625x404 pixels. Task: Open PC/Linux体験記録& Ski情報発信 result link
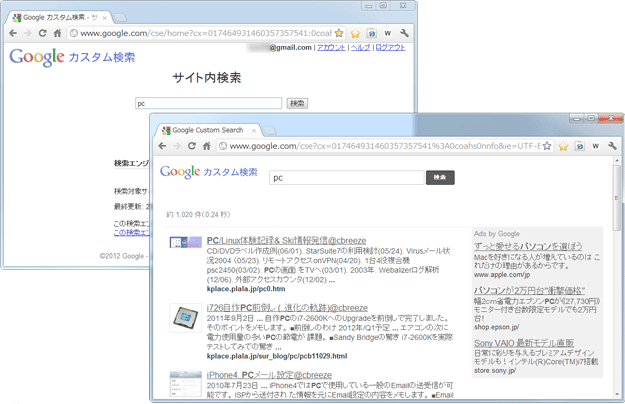[286, 240]
